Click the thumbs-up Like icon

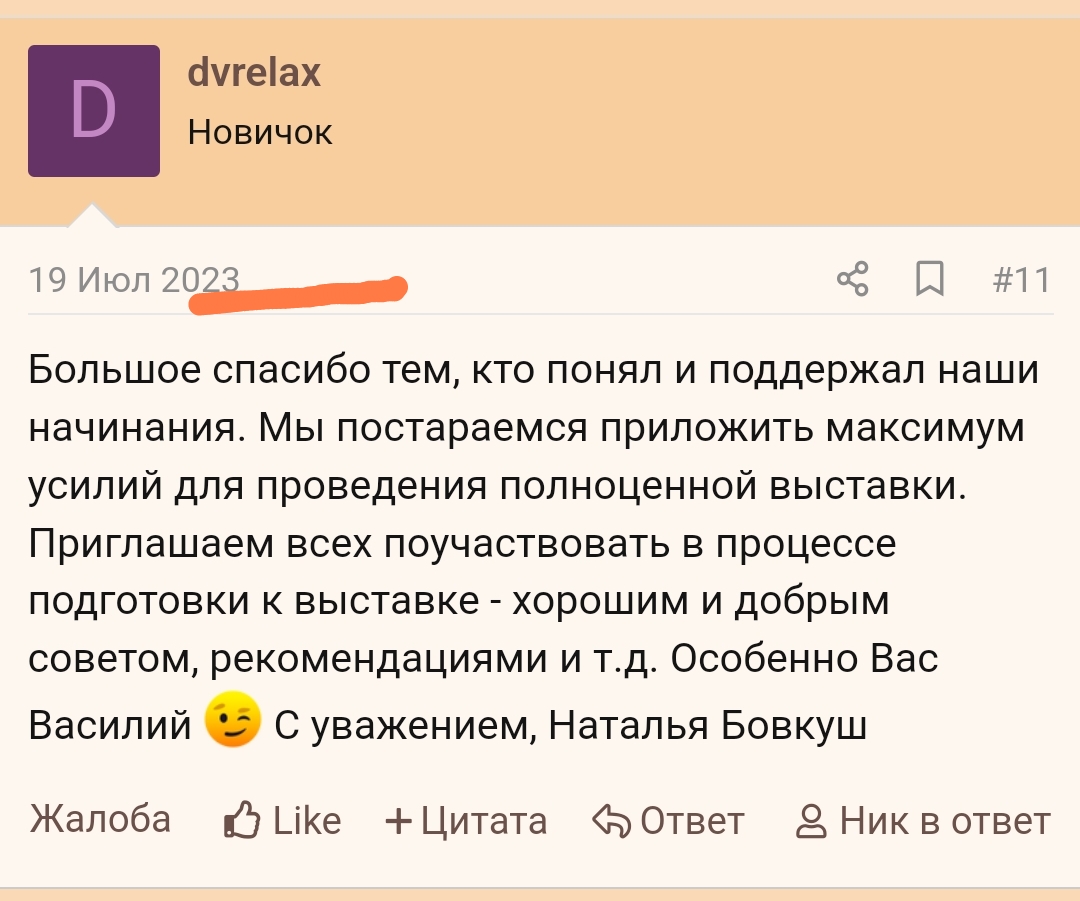coord(241,821)
